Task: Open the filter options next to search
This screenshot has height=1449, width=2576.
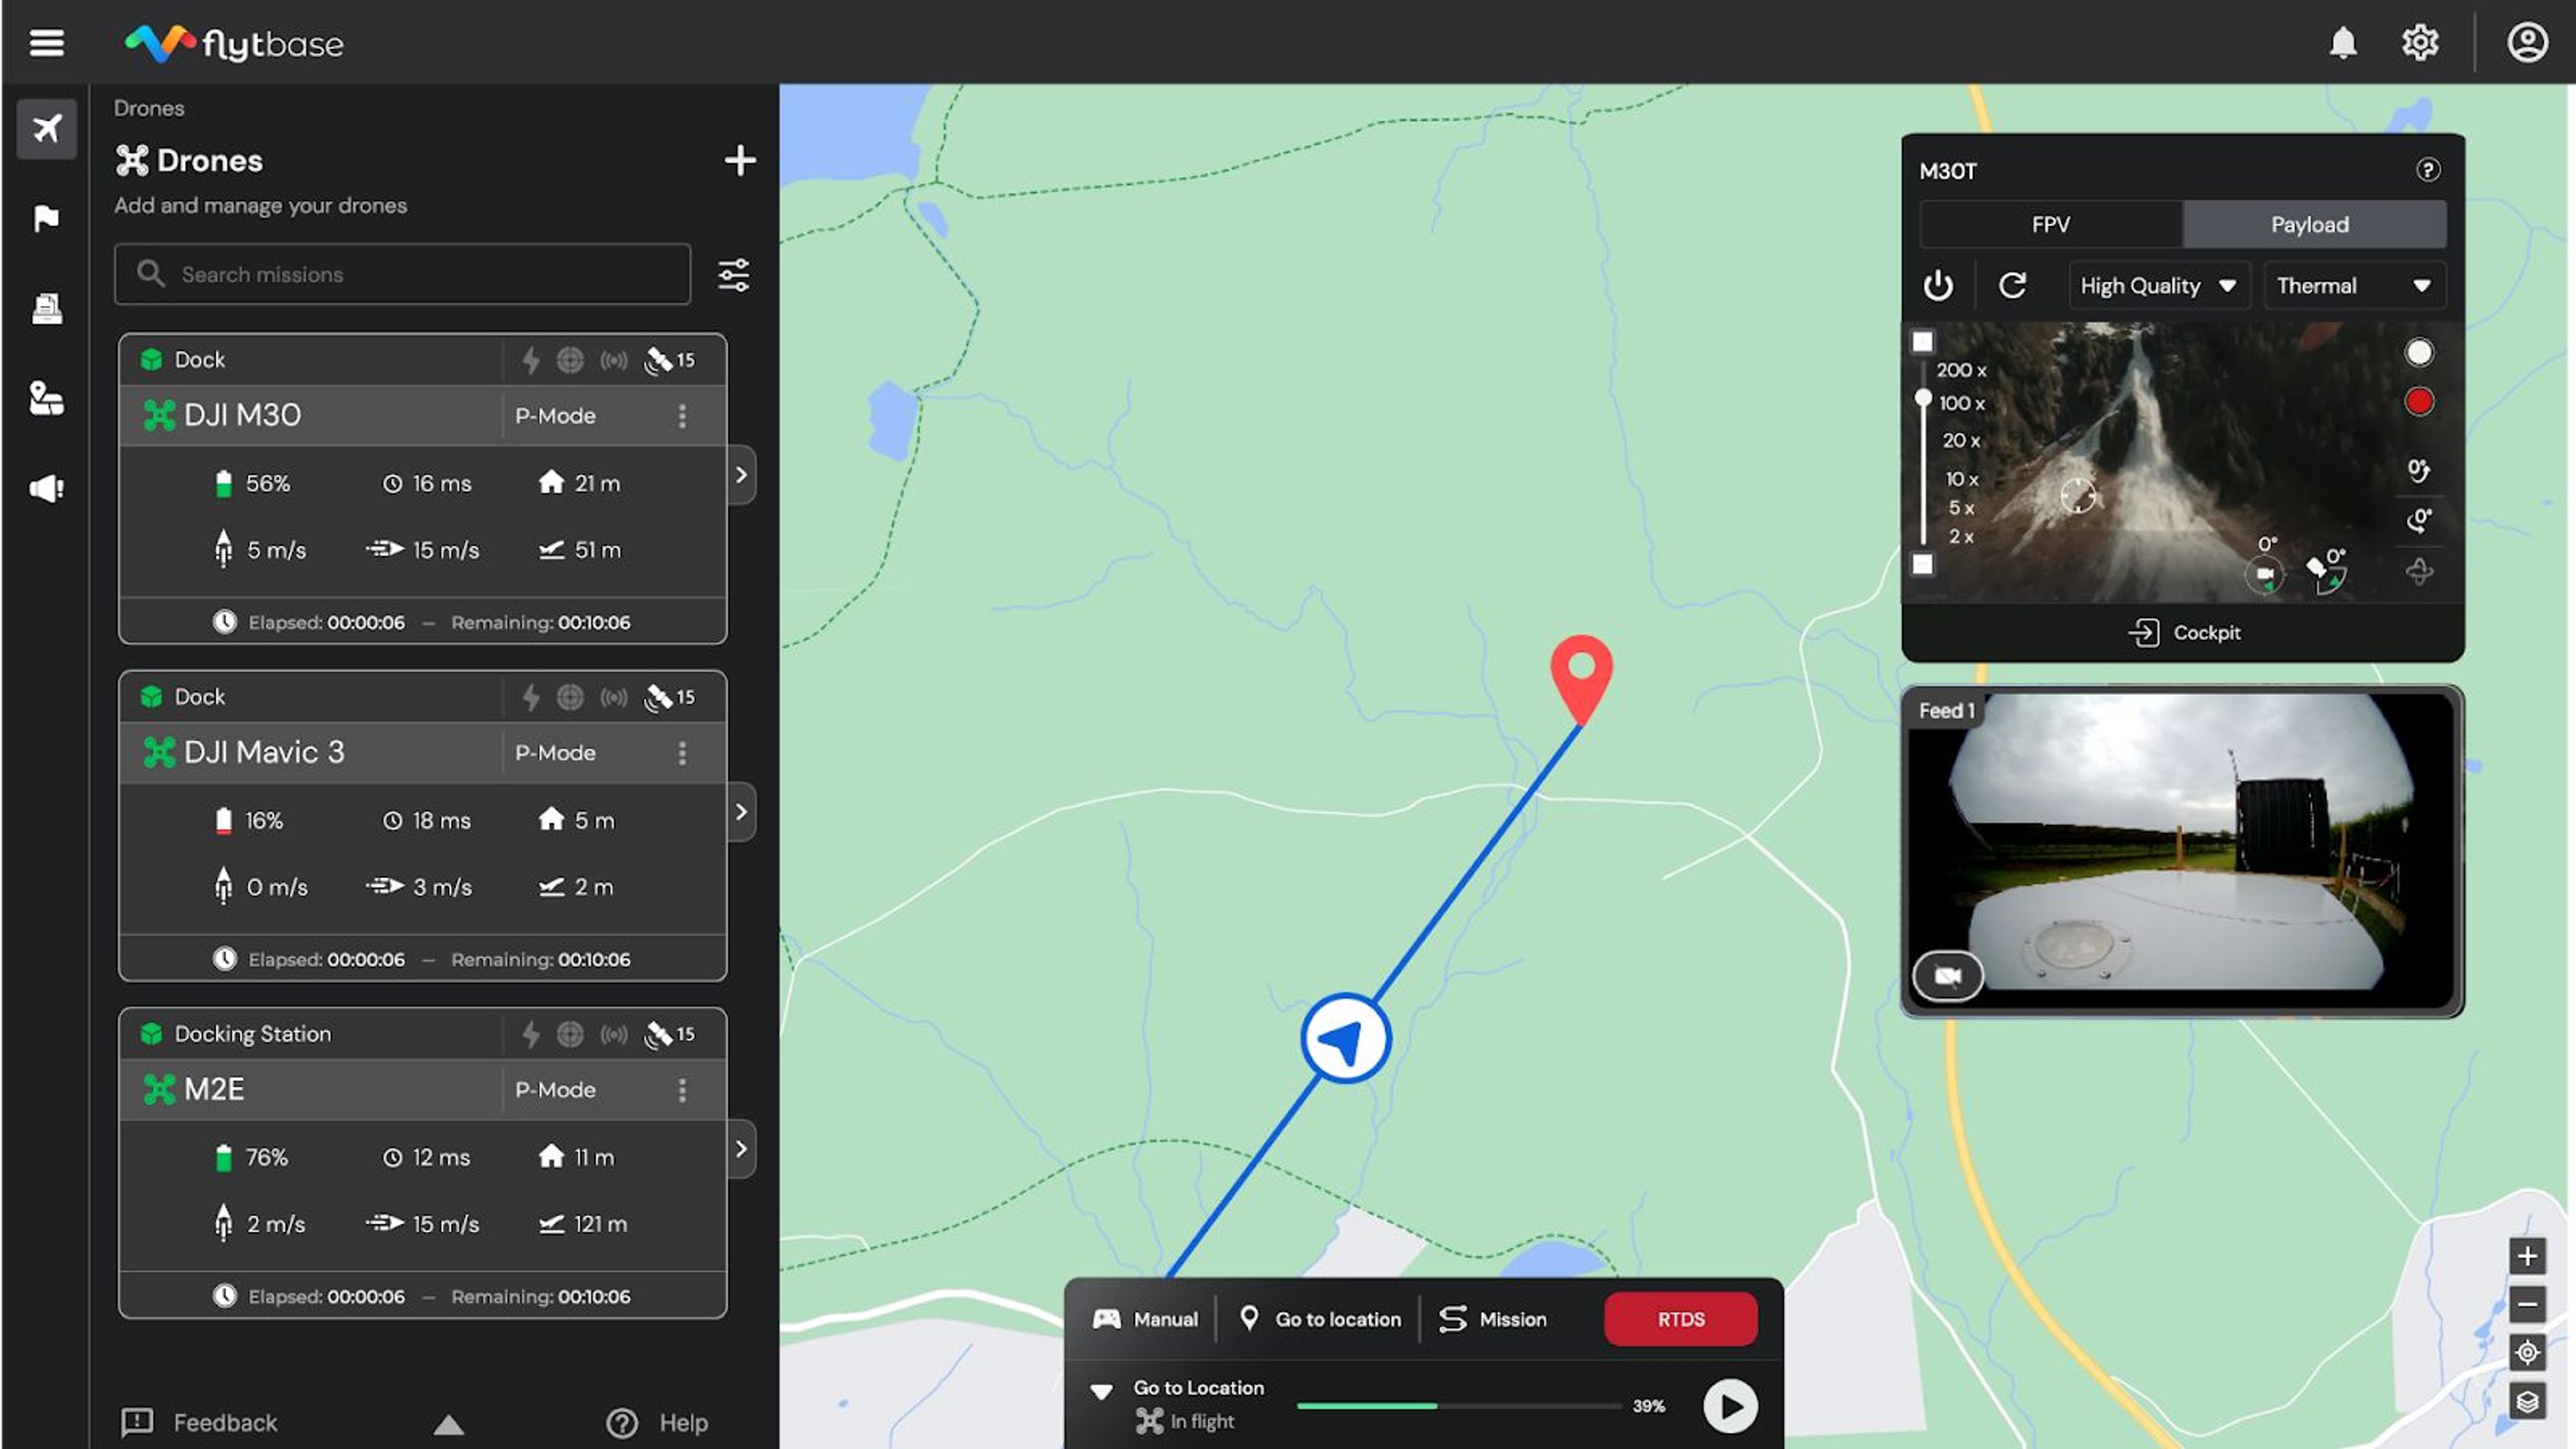Action: (733, 274)
